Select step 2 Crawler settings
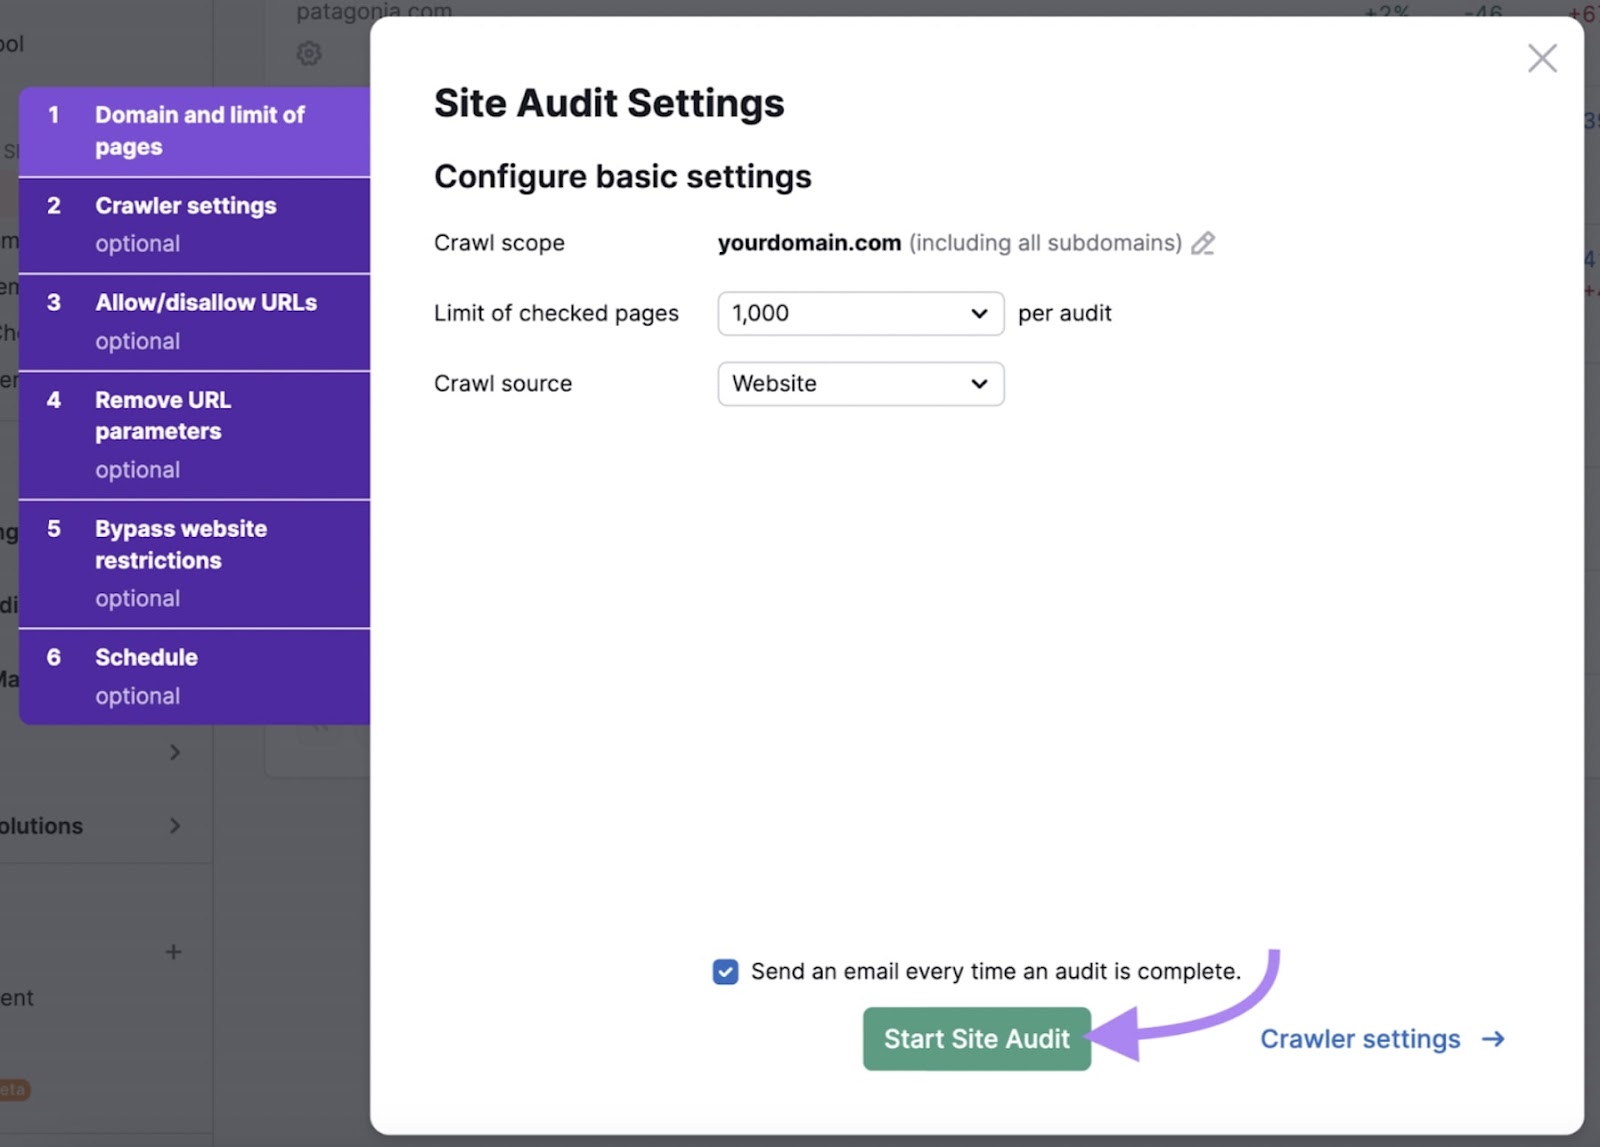1600x1147 pixels. (x=195, y=224)
